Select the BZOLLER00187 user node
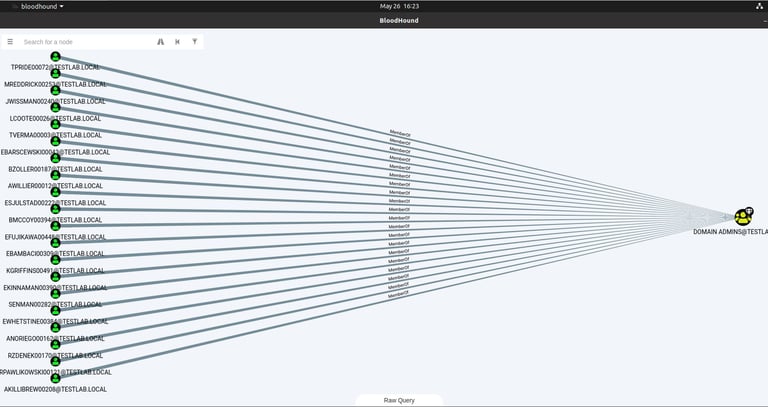The image size is (768, 407). click(55, 158)
